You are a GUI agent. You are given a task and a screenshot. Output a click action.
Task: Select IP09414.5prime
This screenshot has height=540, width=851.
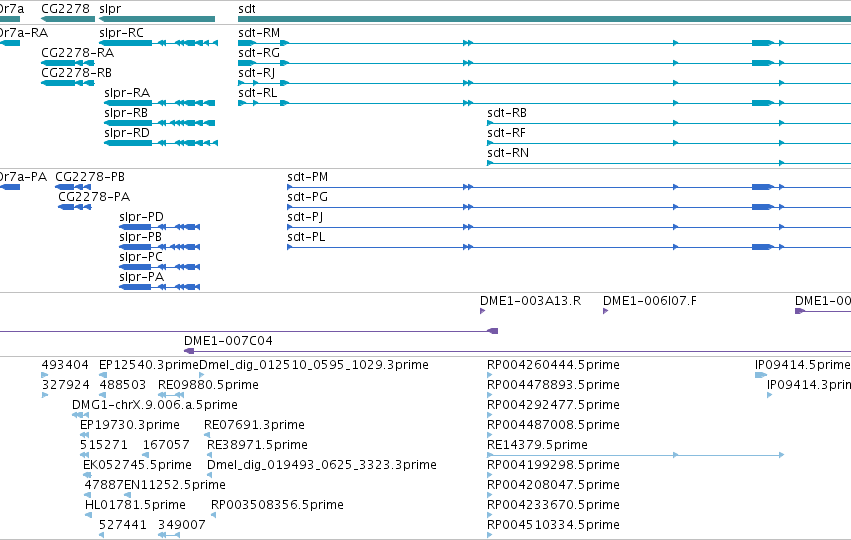tap(803, 365)
